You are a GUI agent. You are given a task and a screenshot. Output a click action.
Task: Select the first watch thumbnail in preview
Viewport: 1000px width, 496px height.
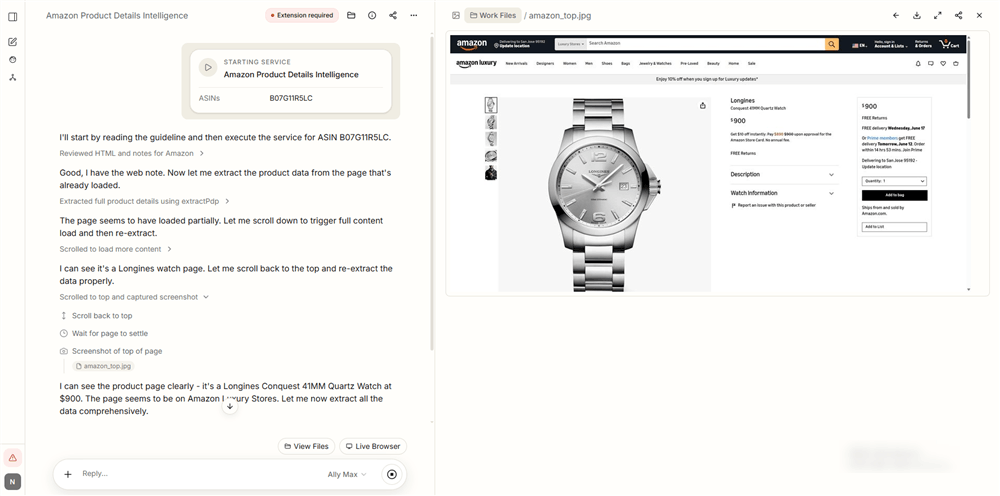(491, 105)
